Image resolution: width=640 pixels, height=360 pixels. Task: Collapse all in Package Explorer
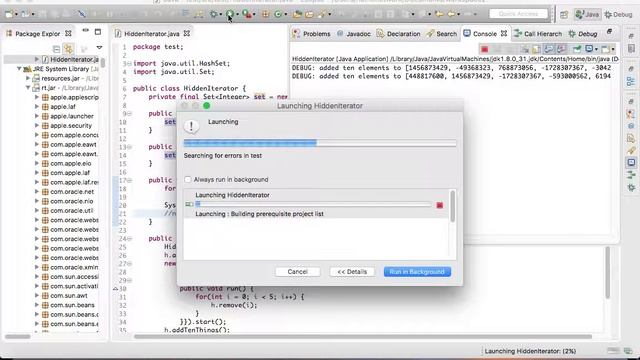coord(56,49)
